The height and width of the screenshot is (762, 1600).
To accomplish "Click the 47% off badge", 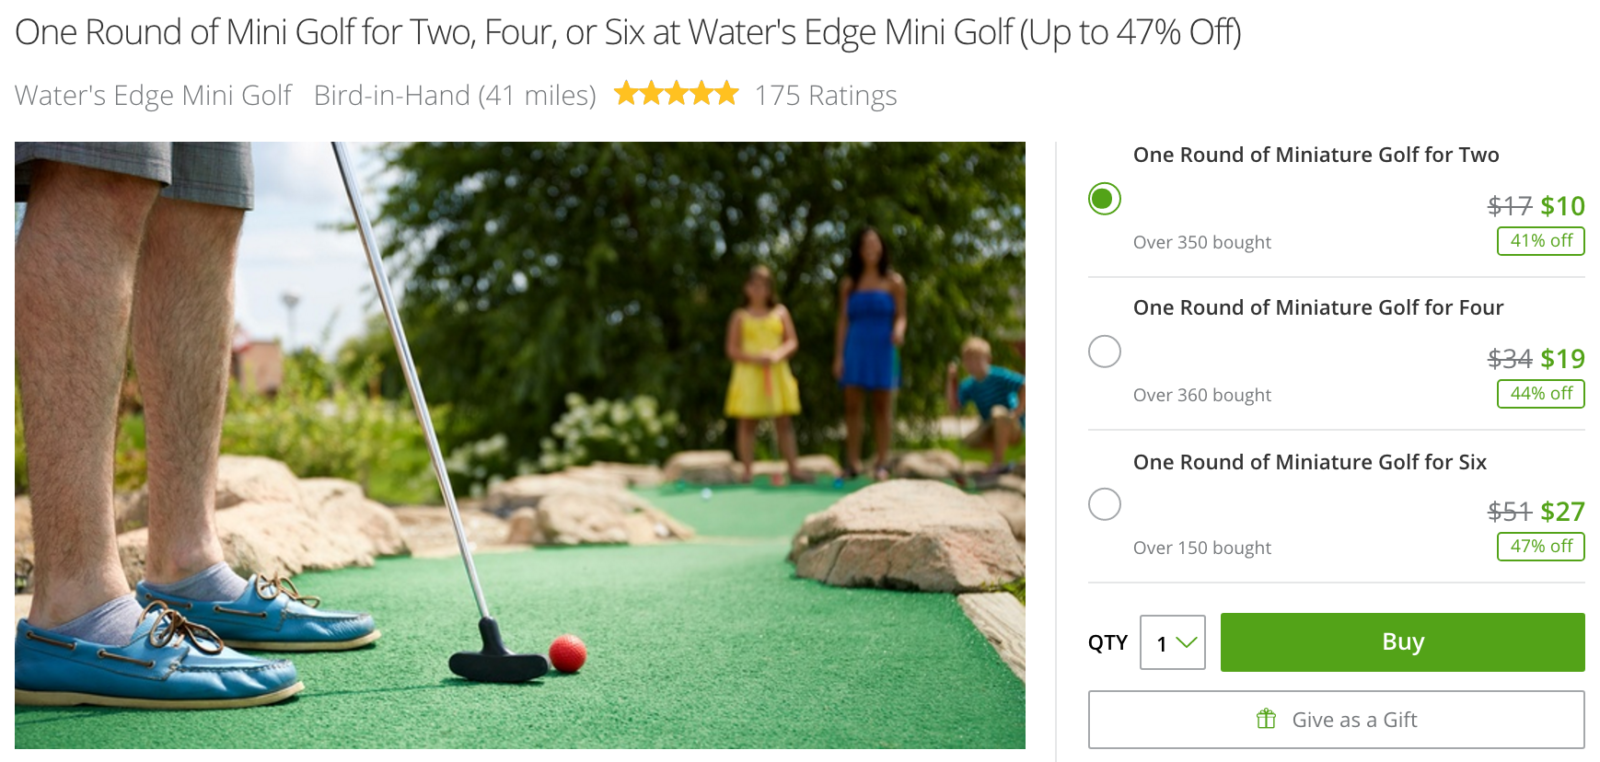I will [1541, 546].
